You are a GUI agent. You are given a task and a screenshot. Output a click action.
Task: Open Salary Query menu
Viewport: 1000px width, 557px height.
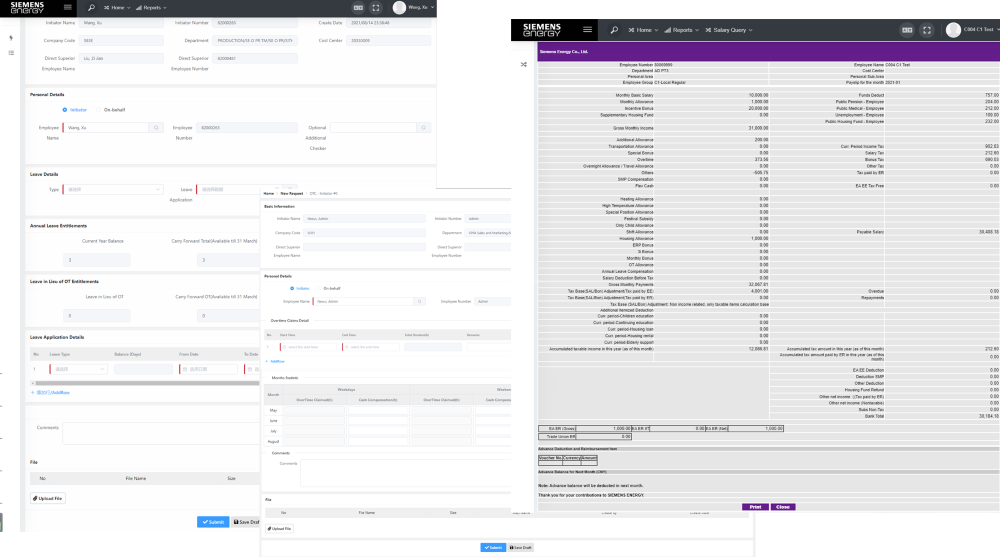[x=728, y=30]
